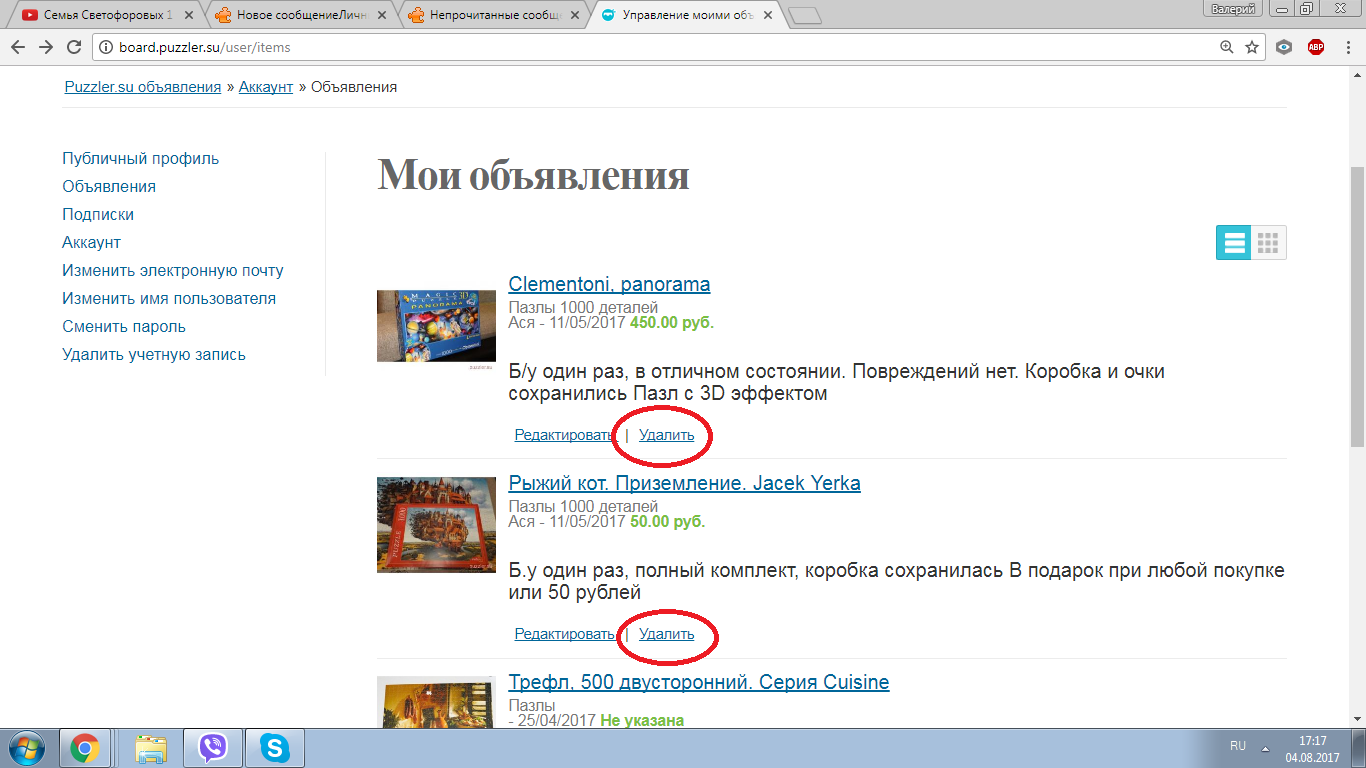This screenshot has width=1366, height=768.
Task: Open the Adblock Plus extension icon
Action: tap(1316, 47)
